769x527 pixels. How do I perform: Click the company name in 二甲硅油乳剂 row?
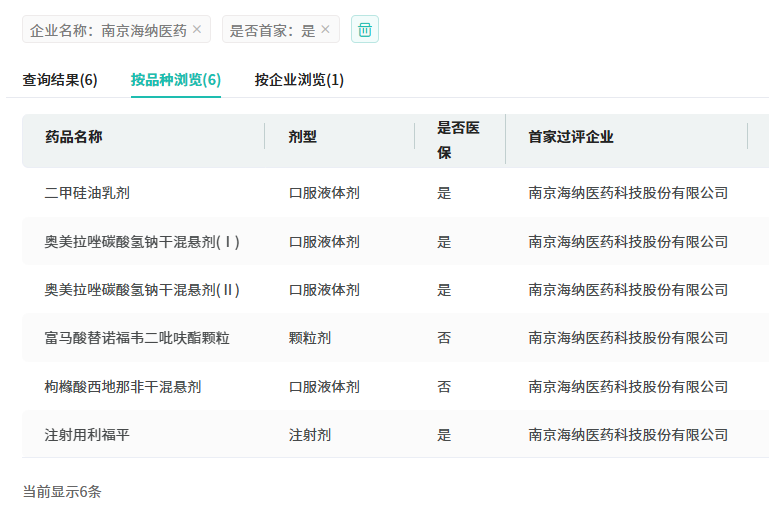(x=628, y=193)
